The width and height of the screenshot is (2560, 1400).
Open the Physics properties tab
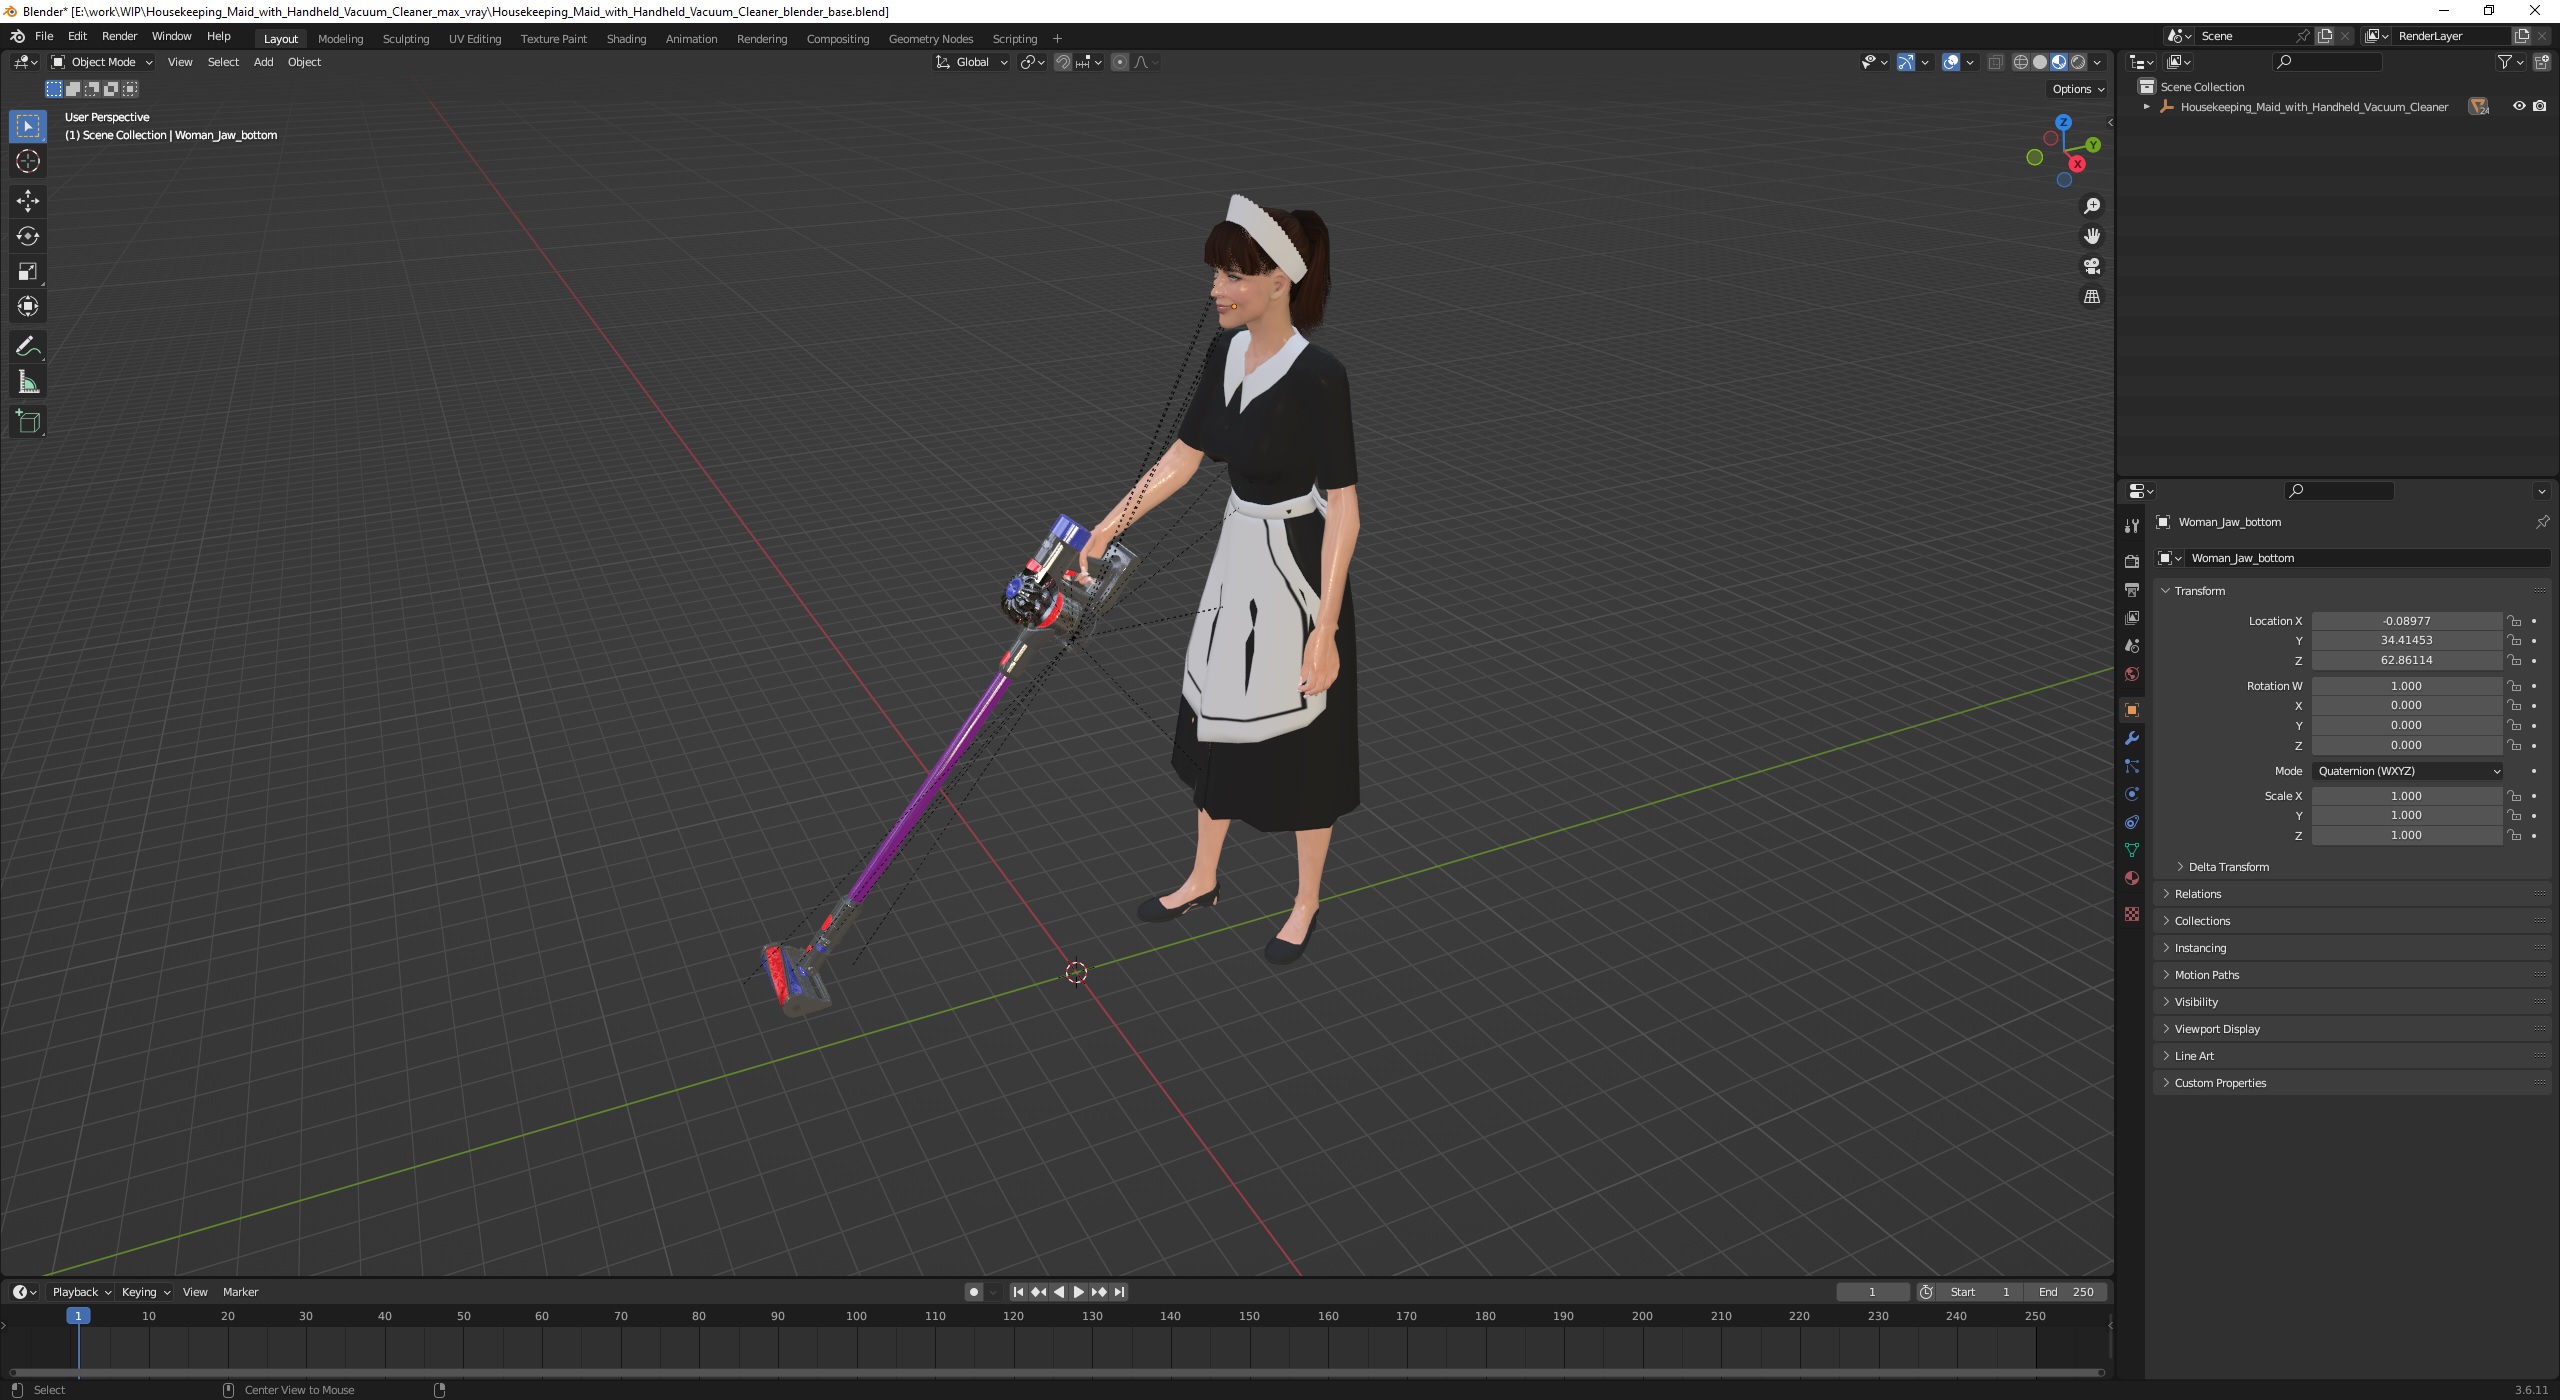click(x=2132, y=794)
